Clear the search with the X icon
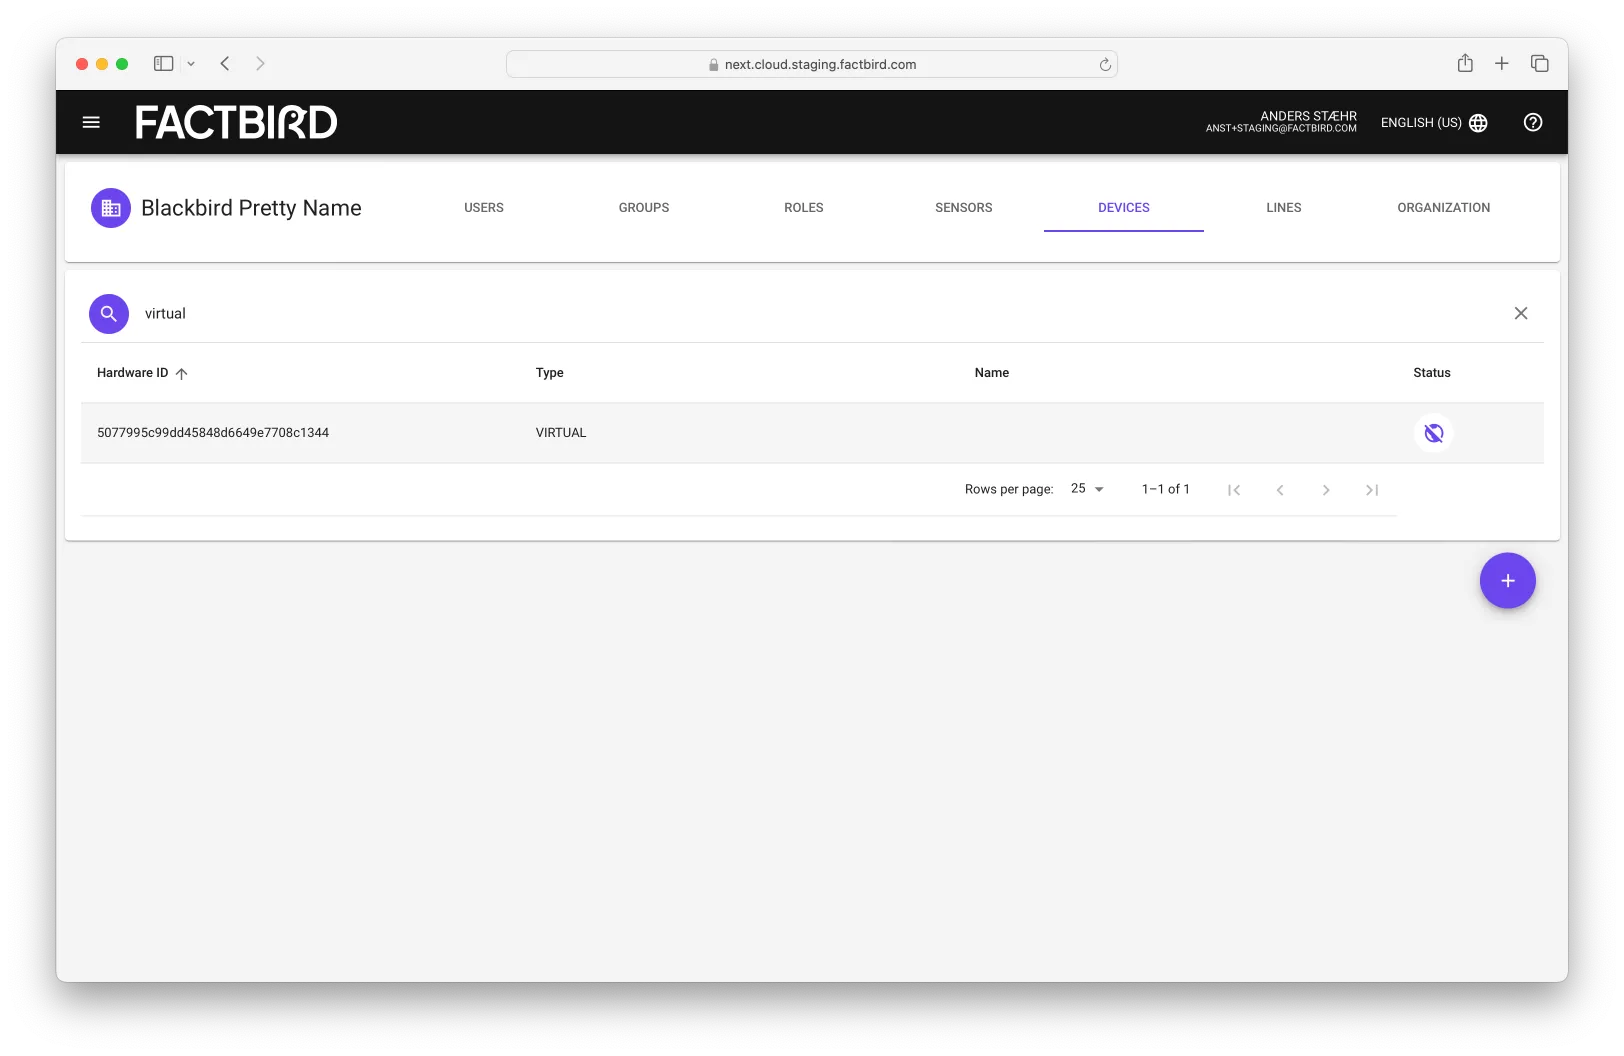Image resolution: width=1624 pixels, height=1056 pixels. tap(1521, 313)
